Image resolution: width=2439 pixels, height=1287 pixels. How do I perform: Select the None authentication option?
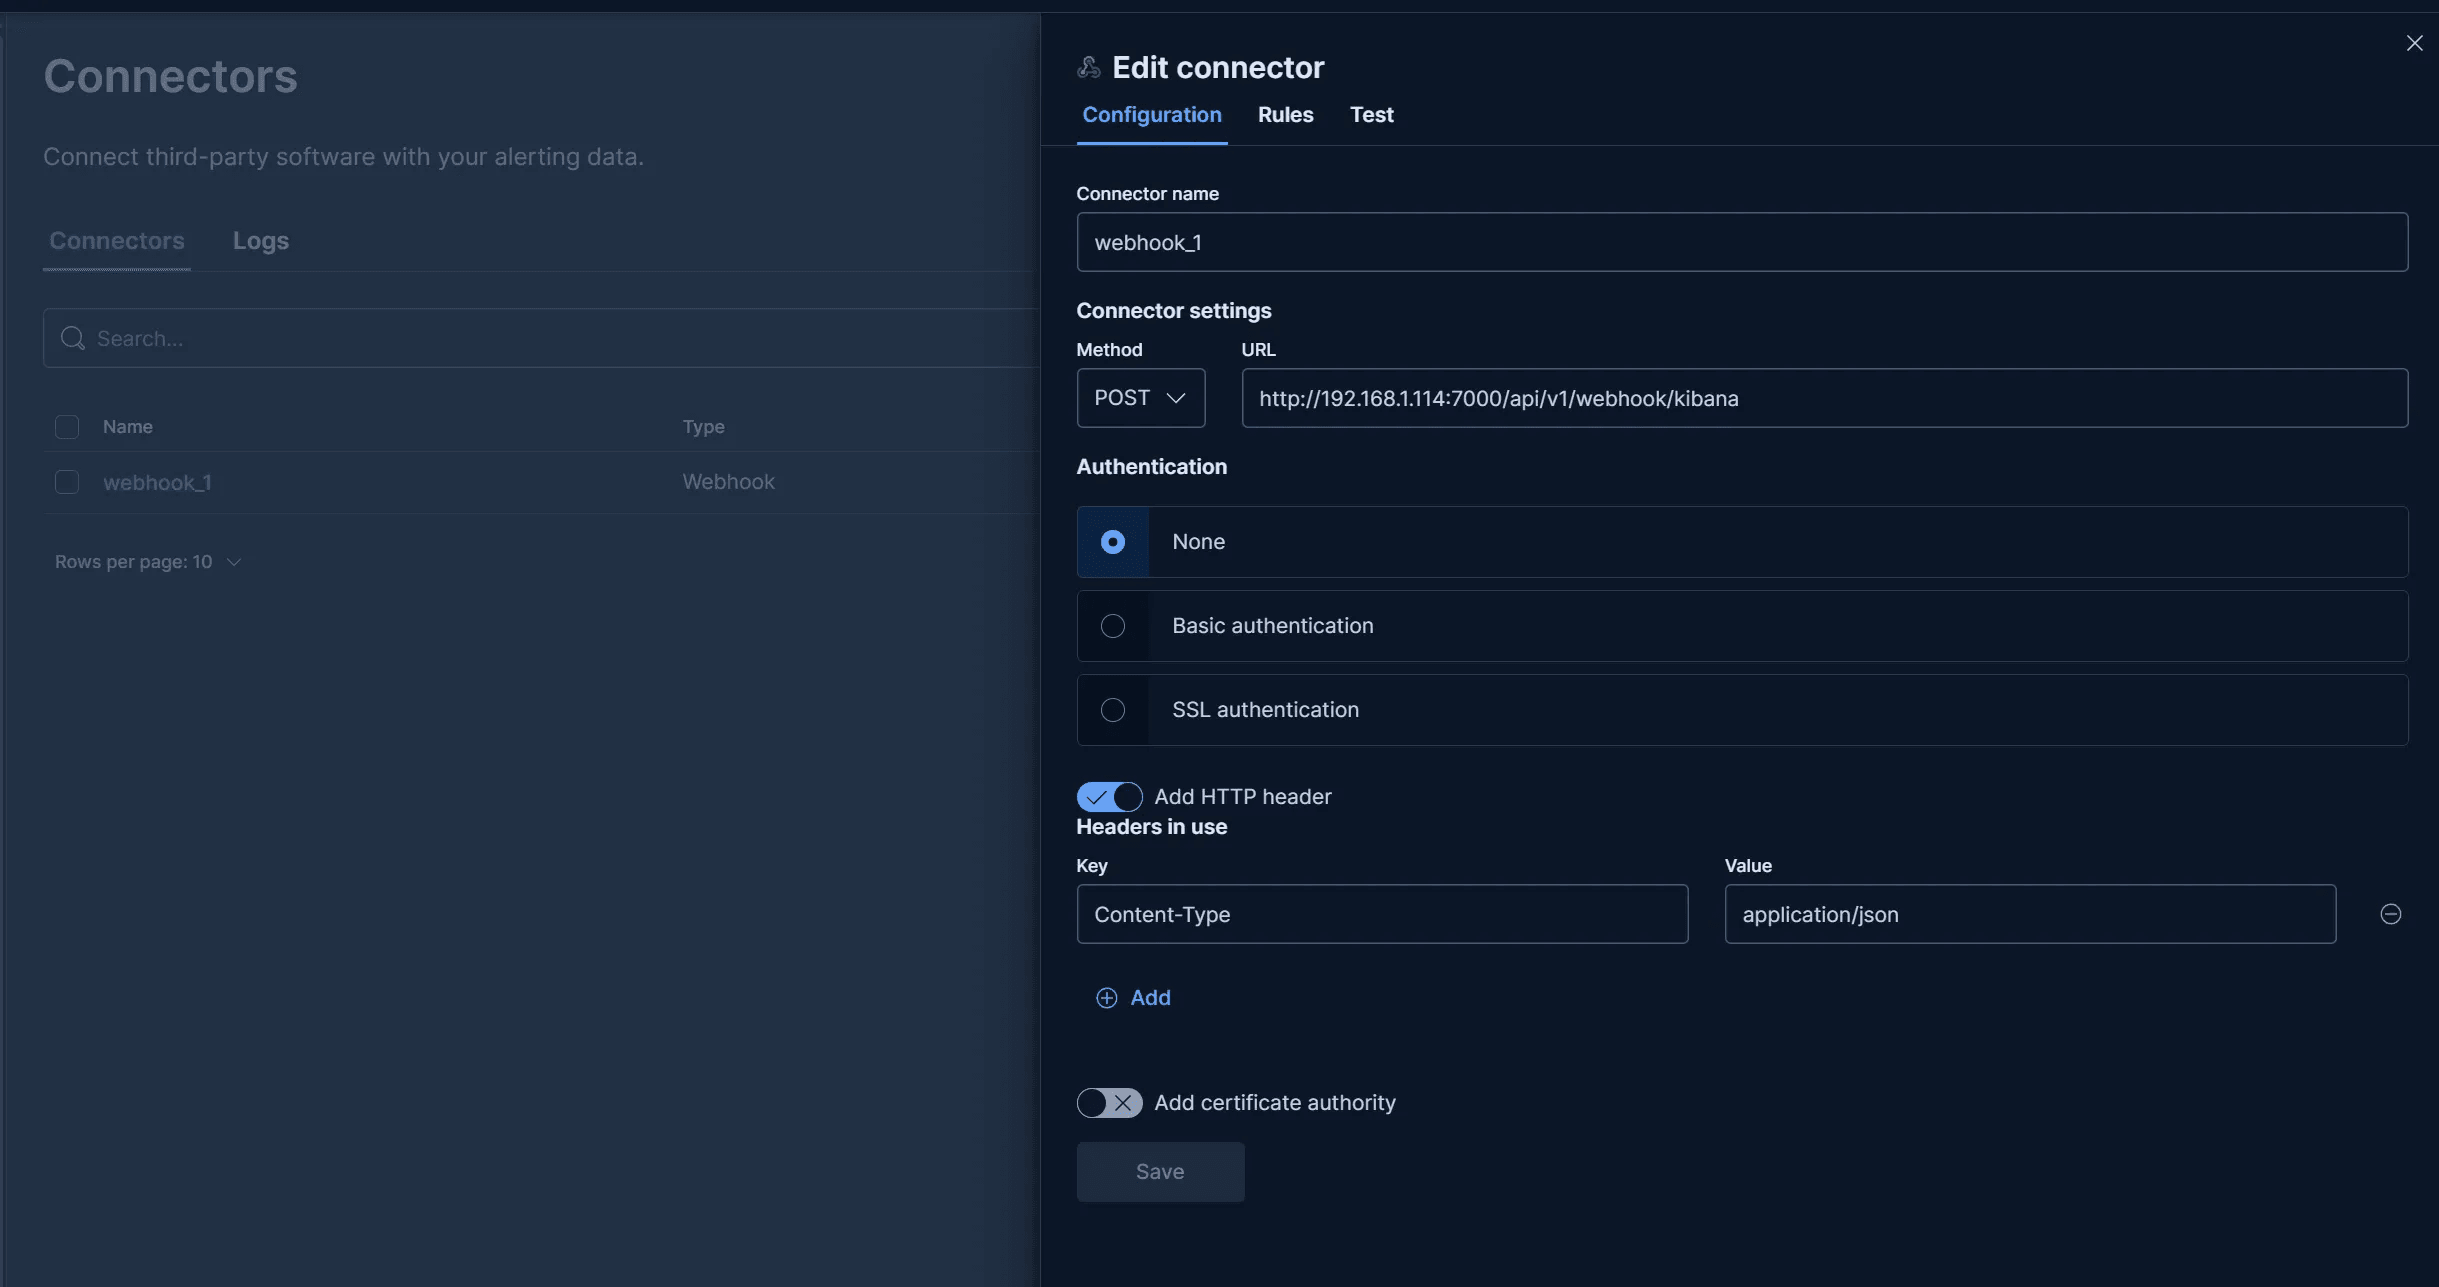1112,542
